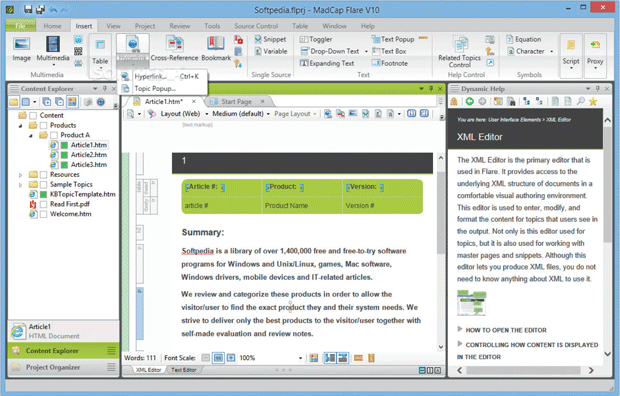The width and height of the screenshot is (620, 396).
Task: Switch to Text Editor tab at bottom
Action: (x=184, y=370)
